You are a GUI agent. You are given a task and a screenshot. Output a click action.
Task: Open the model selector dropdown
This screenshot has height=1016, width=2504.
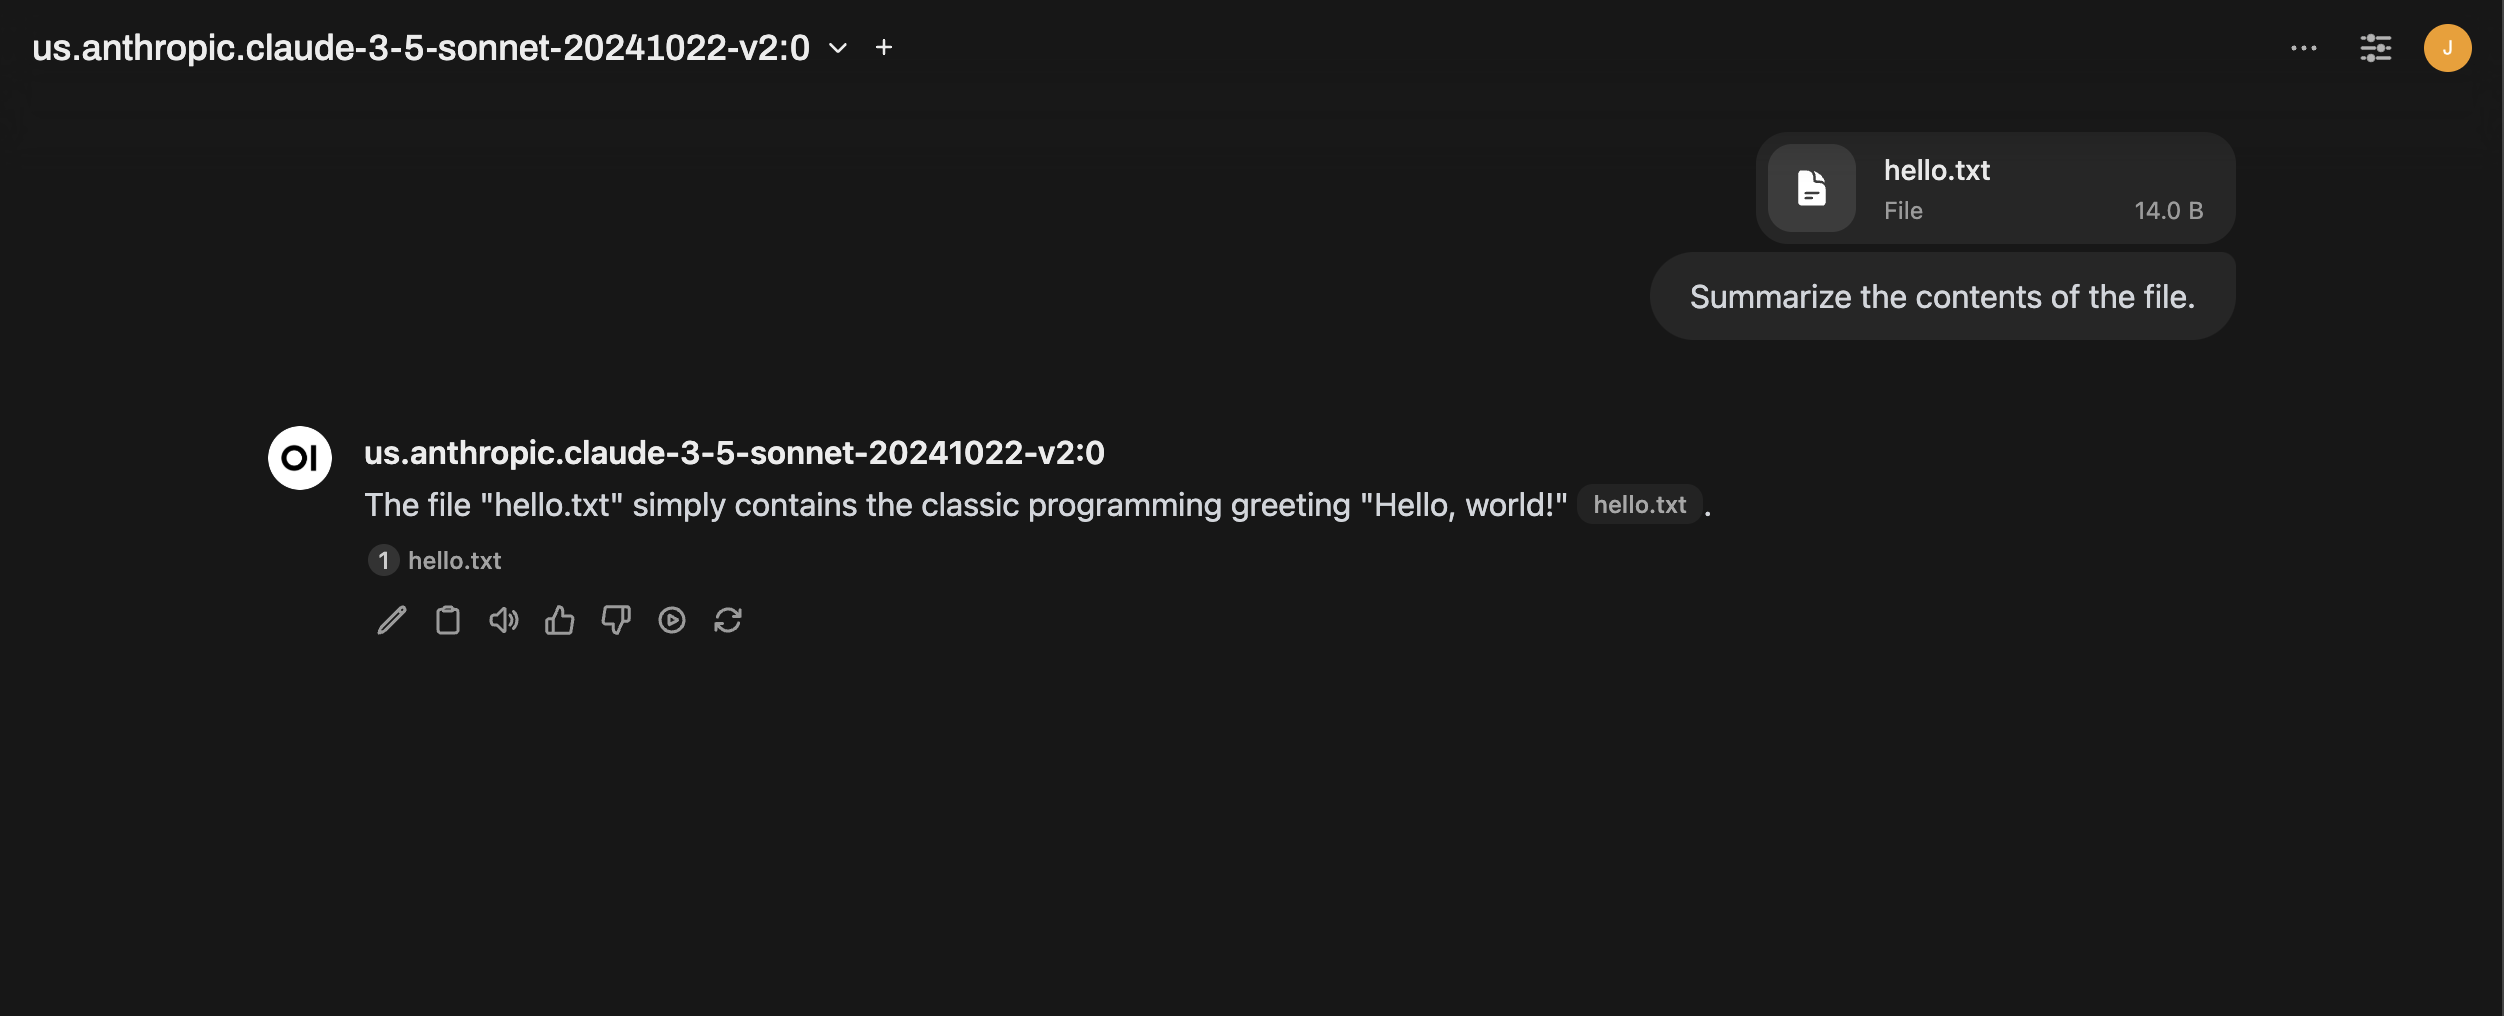pos(838,47)
